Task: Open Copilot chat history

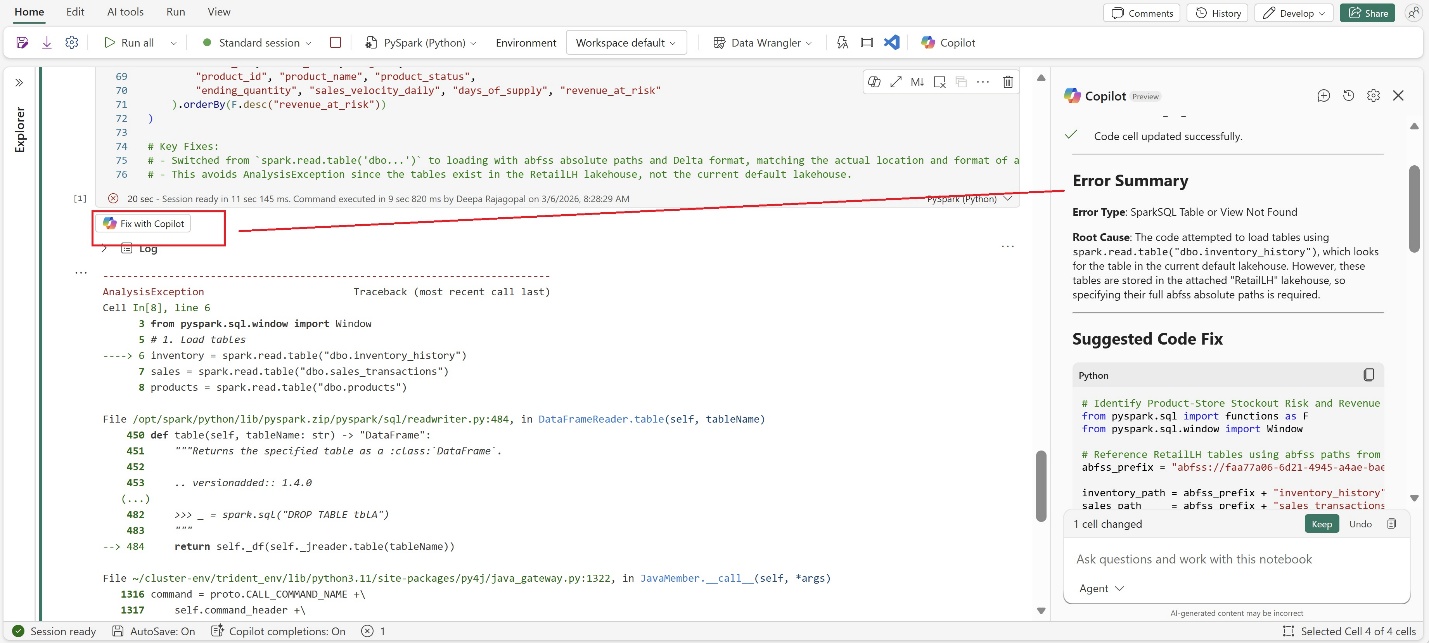Action: coord(1348,95)
